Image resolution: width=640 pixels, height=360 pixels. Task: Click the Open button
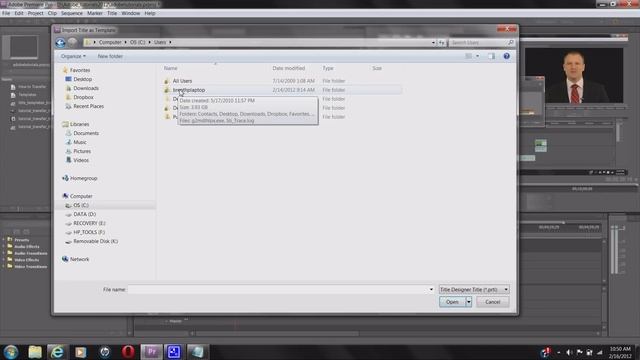pyautogui.click(x=452, y=302)
